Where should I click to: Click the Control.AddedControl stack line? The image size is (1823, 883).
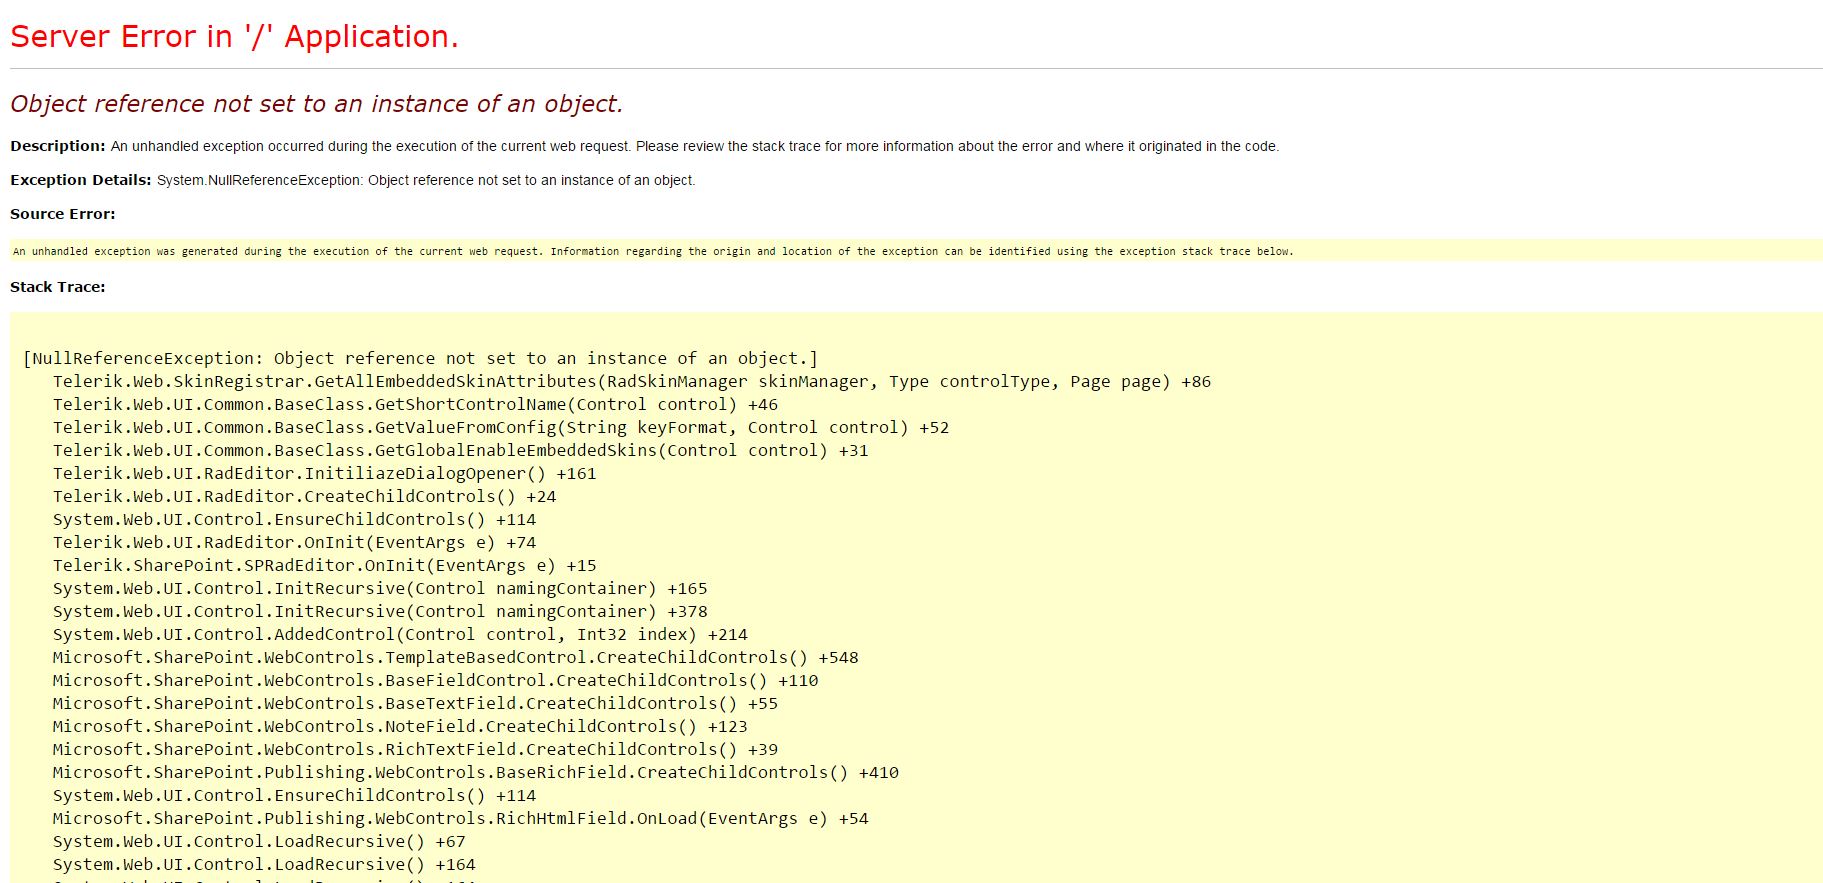[400, 634]
